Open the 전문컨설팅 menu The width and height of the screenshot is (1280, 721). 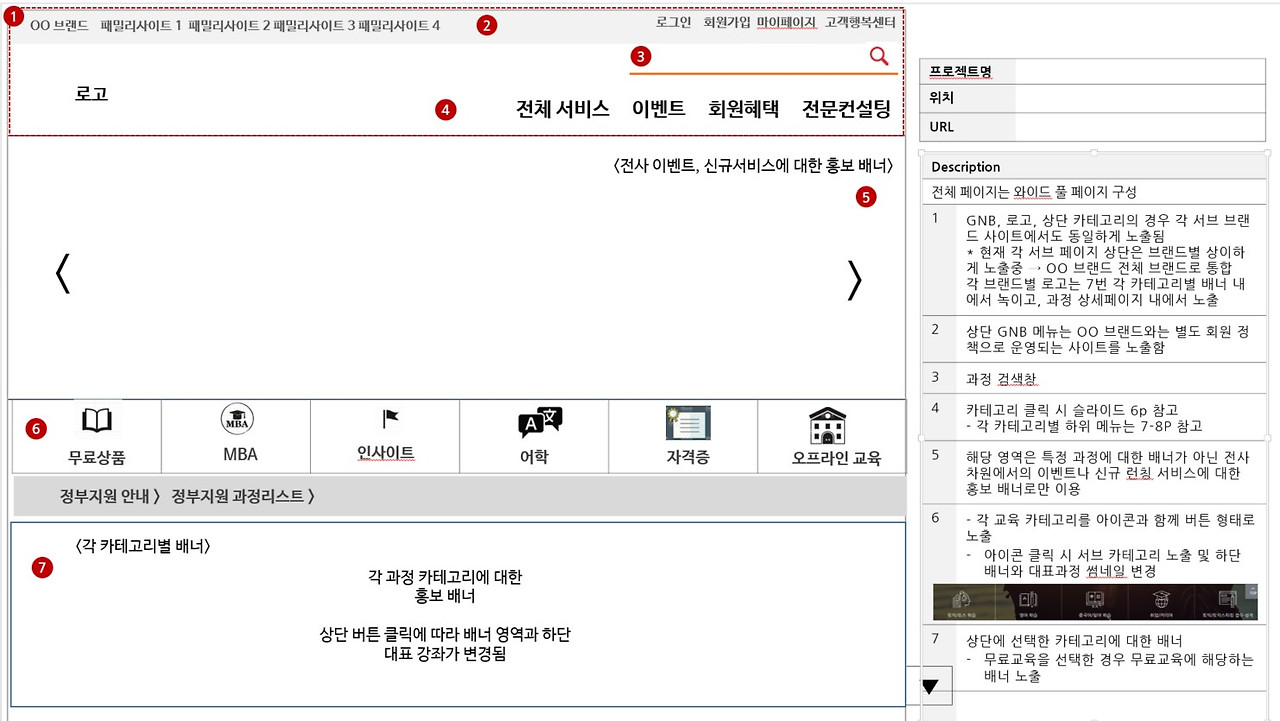846,109
